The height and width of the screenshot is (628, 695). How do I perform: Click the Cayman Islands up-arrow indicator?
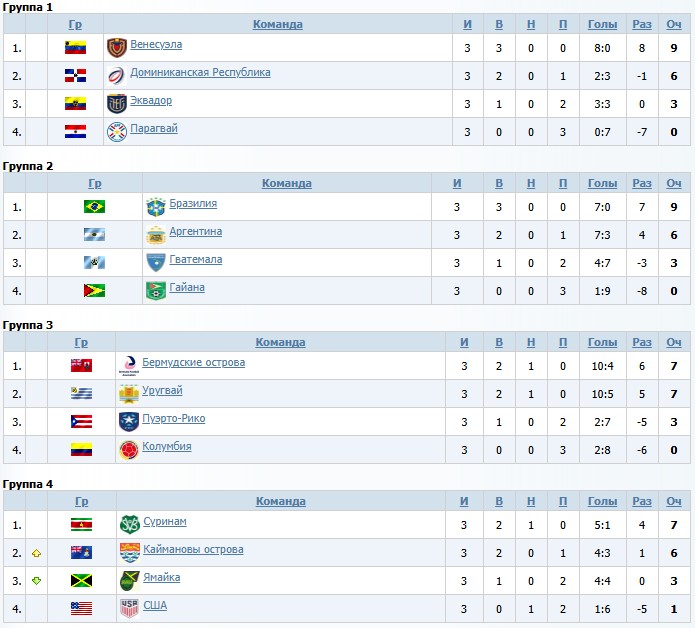[x=36, y=552]
